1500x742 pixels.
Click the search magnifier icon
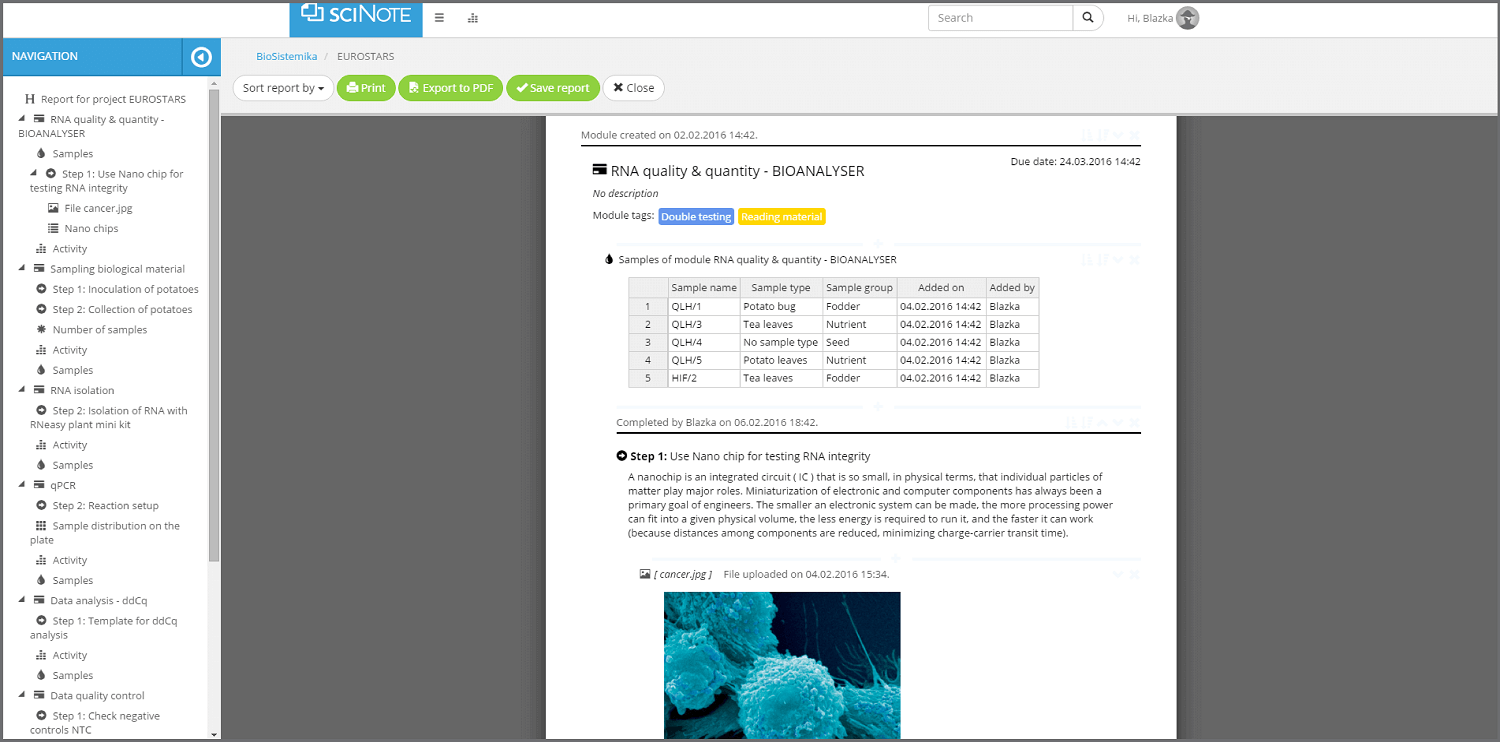coord(1088,17)
